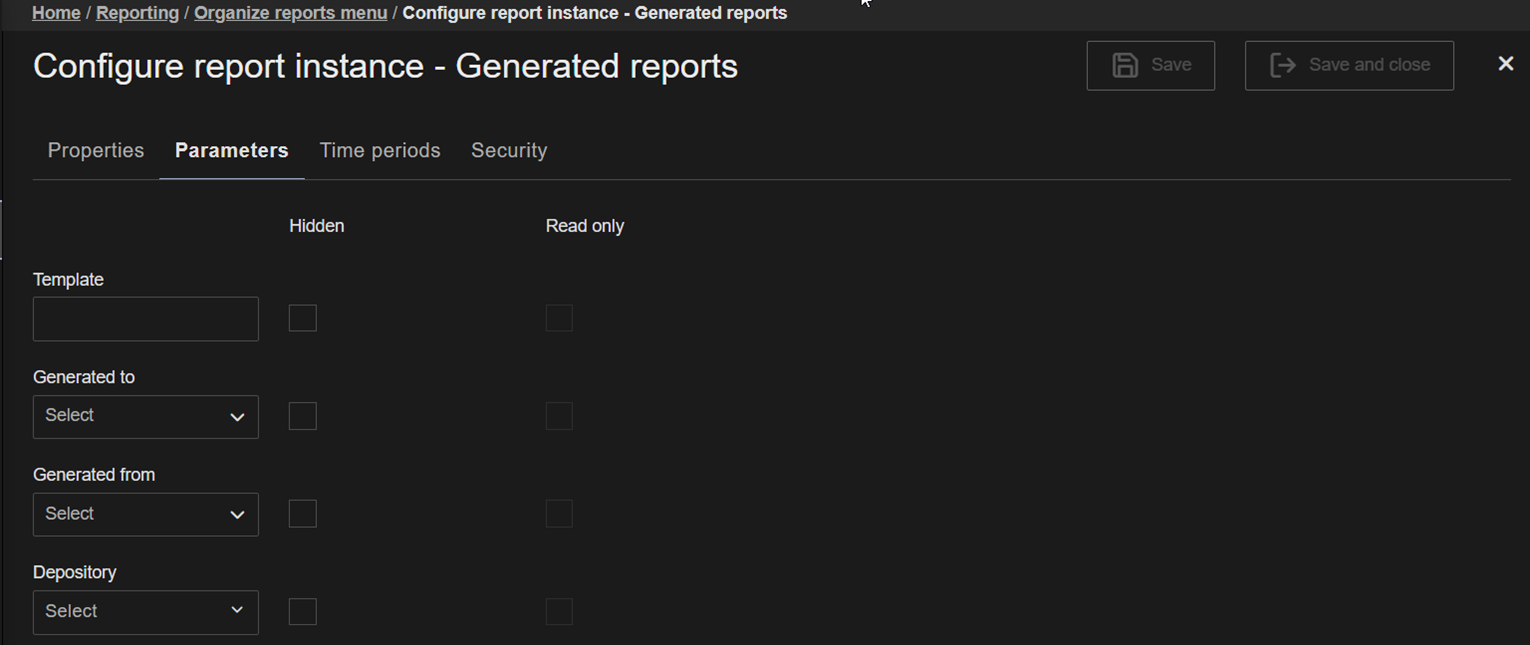The height and width of the screenshot is (645, 1530).
Task: Tick the Hidden checkbox for Depository
Action: pos(302,611)
